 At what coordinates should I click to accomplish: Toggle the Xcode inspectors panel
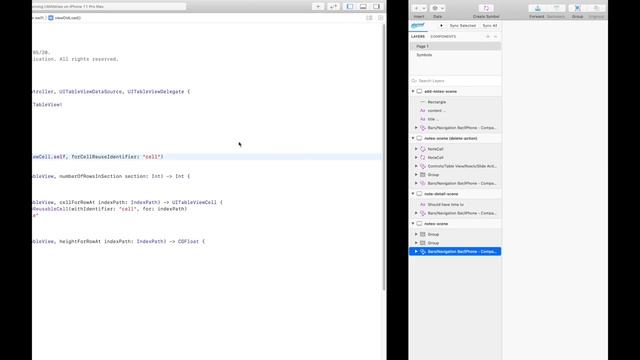point(376,7)
